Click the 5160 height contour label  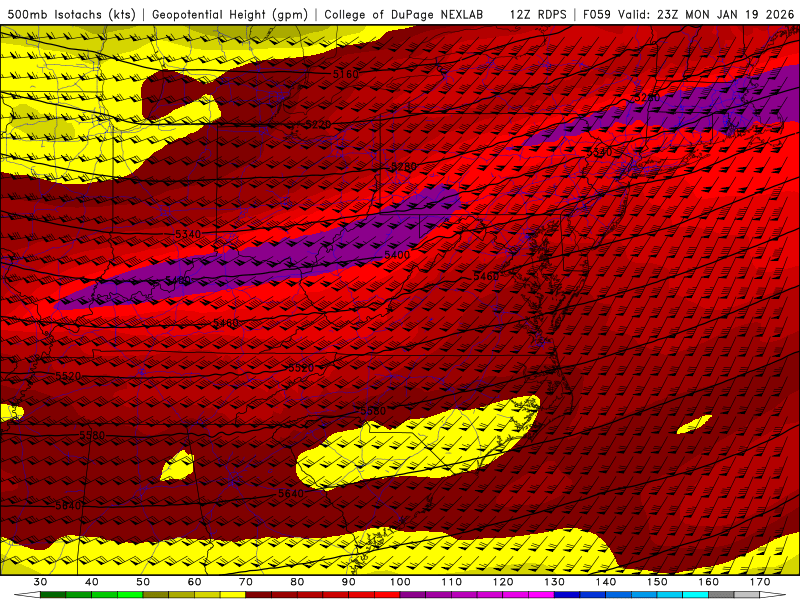(345, 74)
